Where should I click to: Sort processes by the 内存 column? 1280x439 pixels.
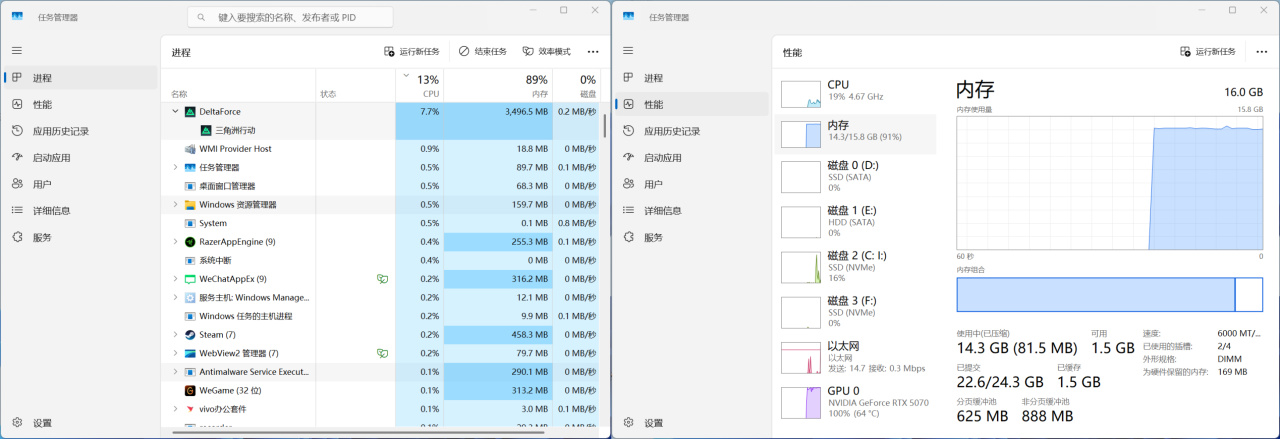tap(498, 85)
